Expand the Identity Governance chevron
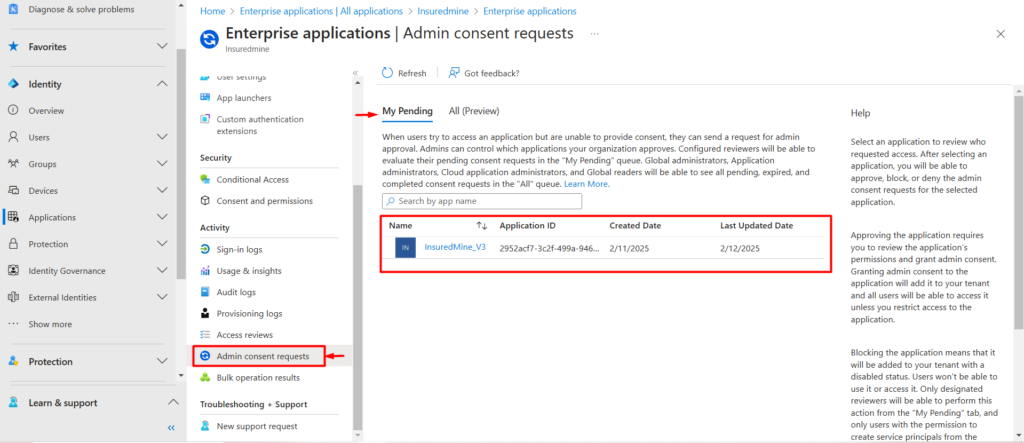 163,271
